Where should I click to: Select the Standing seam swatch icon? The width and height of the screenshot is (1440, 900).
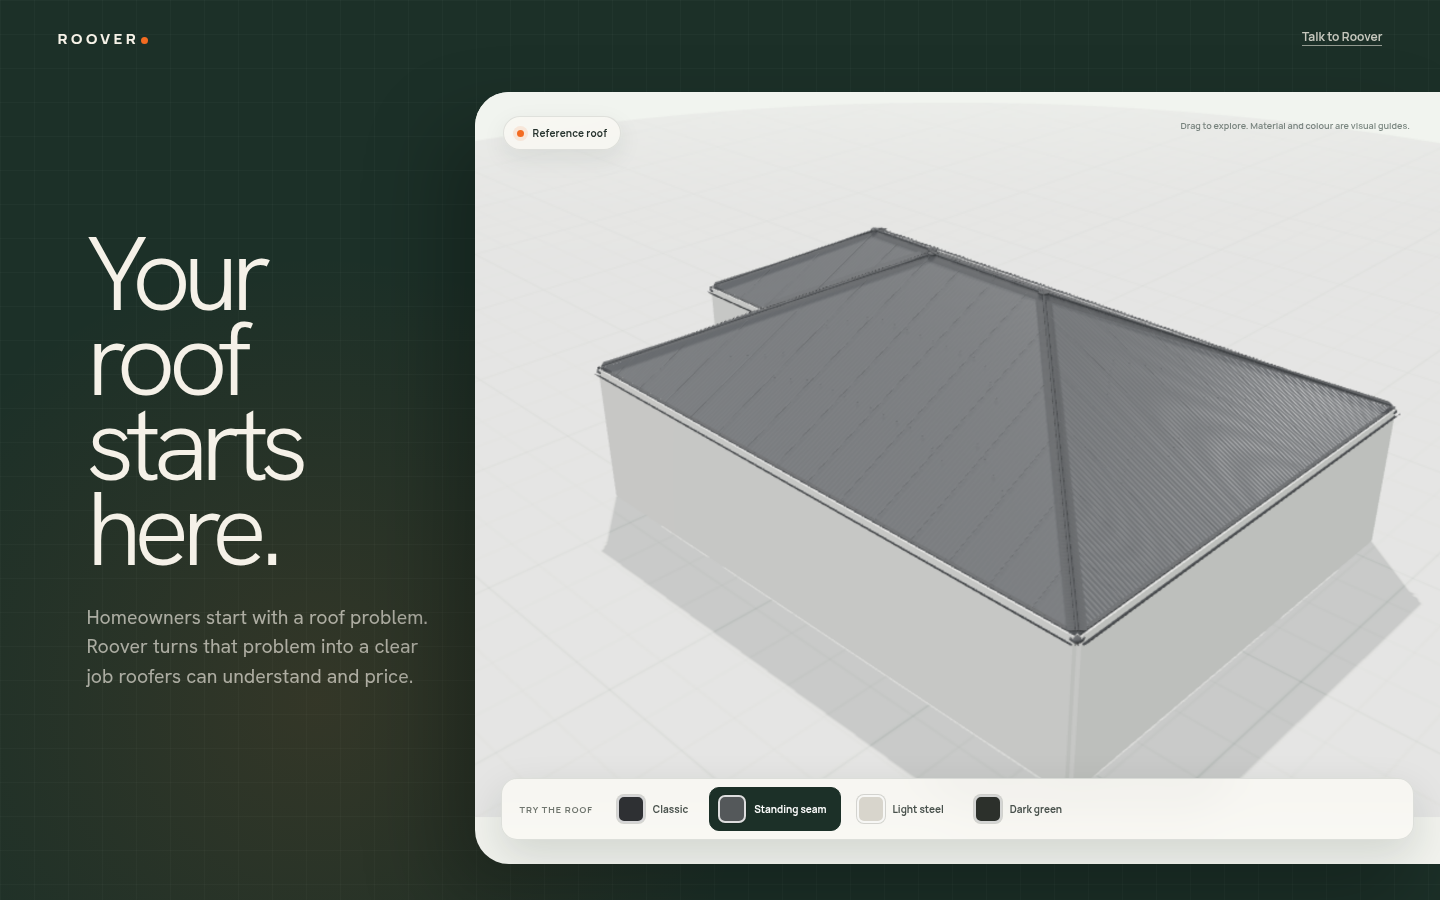(732, 809)
